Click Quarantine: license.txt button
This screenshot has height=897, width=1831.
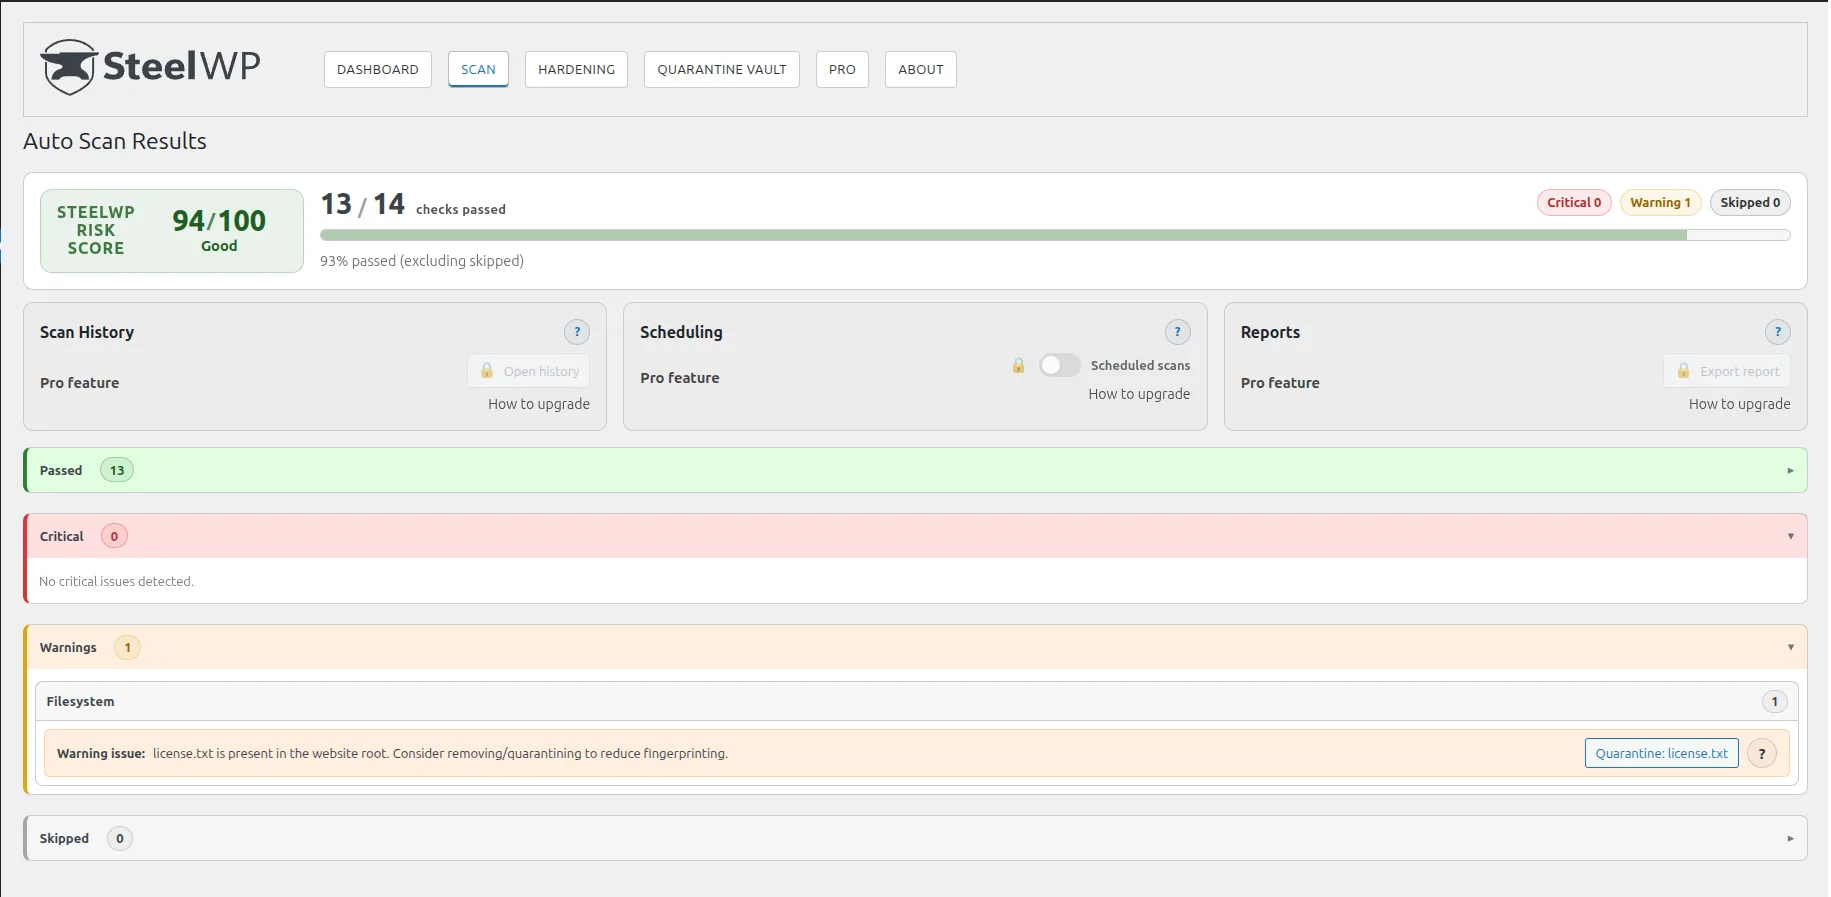1662,753
